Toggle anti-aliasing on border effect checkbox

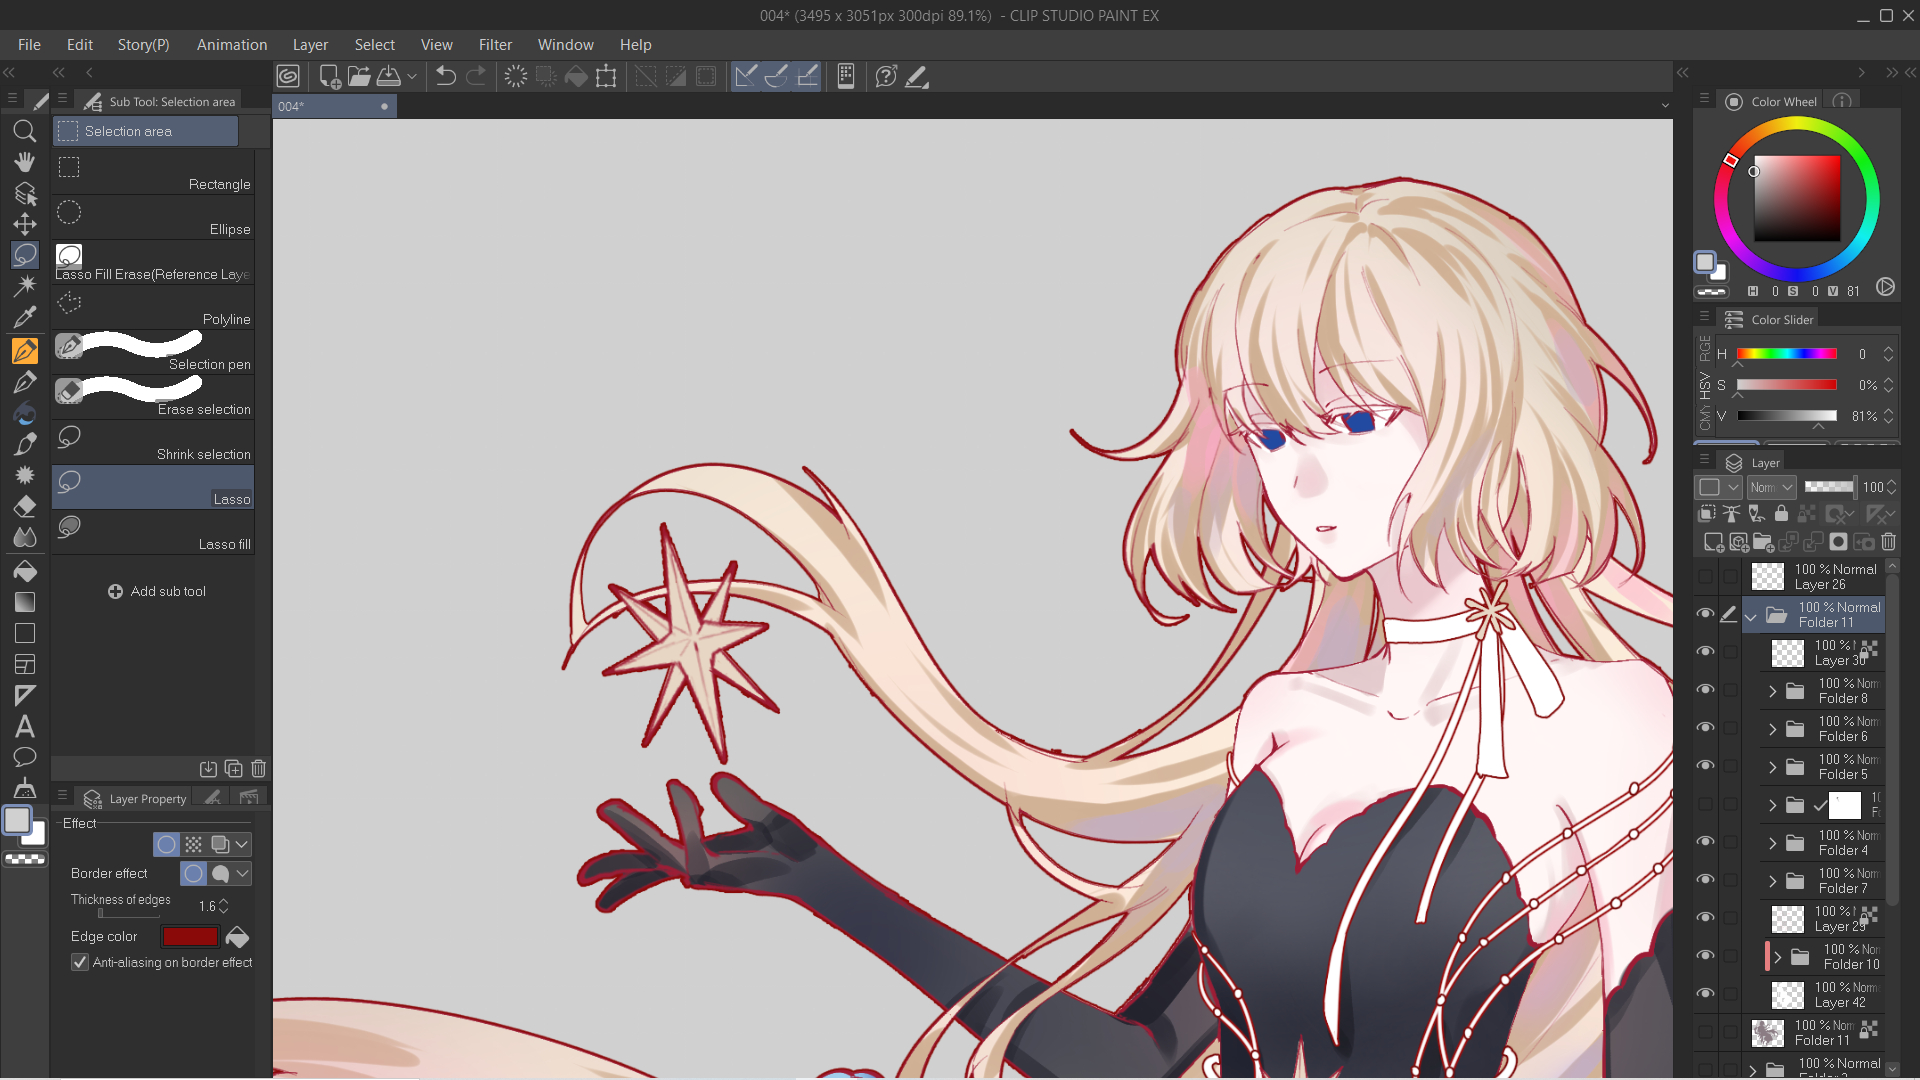pyautogui.click(x=80, y=962)
